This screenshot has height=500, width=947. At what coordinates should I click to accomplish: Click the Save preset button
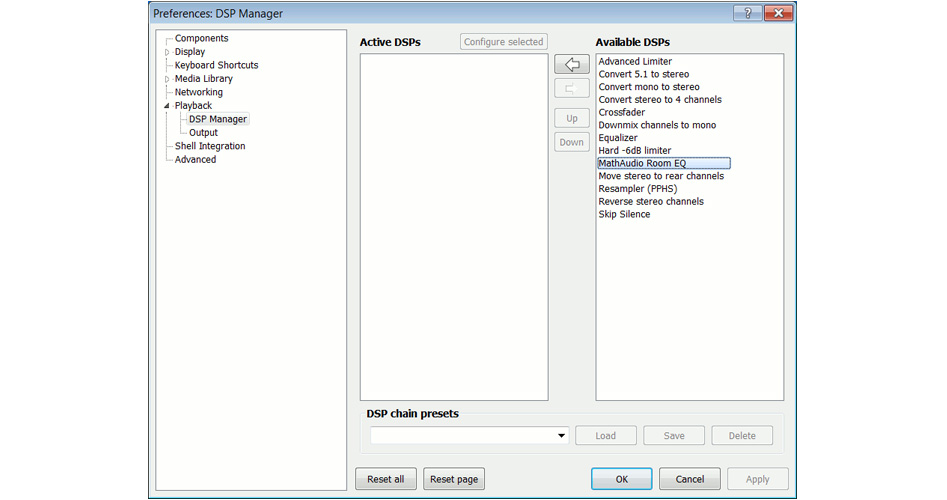pyautogui.click(x=674, y=435)
